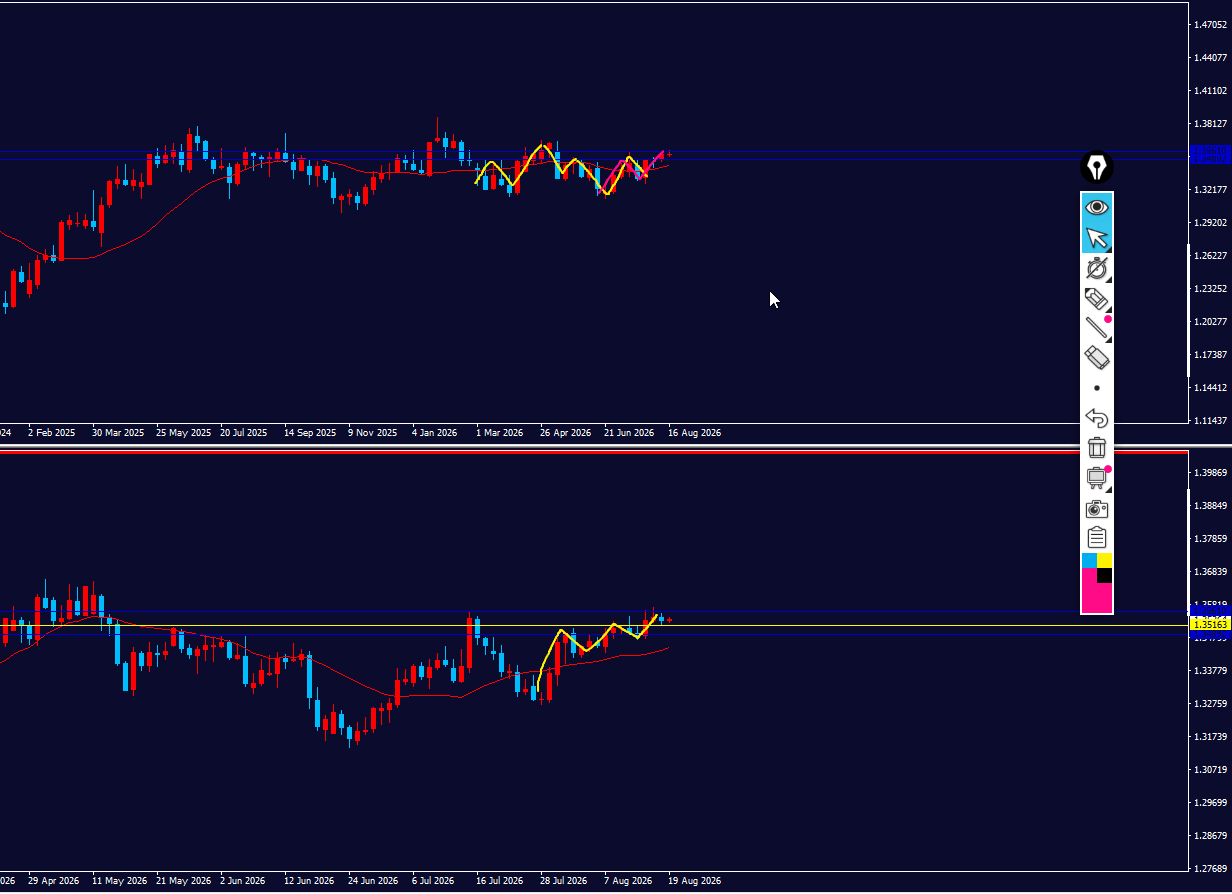Click the 25 May 2025 date label
Viewport: 1232px width, 894px height.
tap(184, 433)
